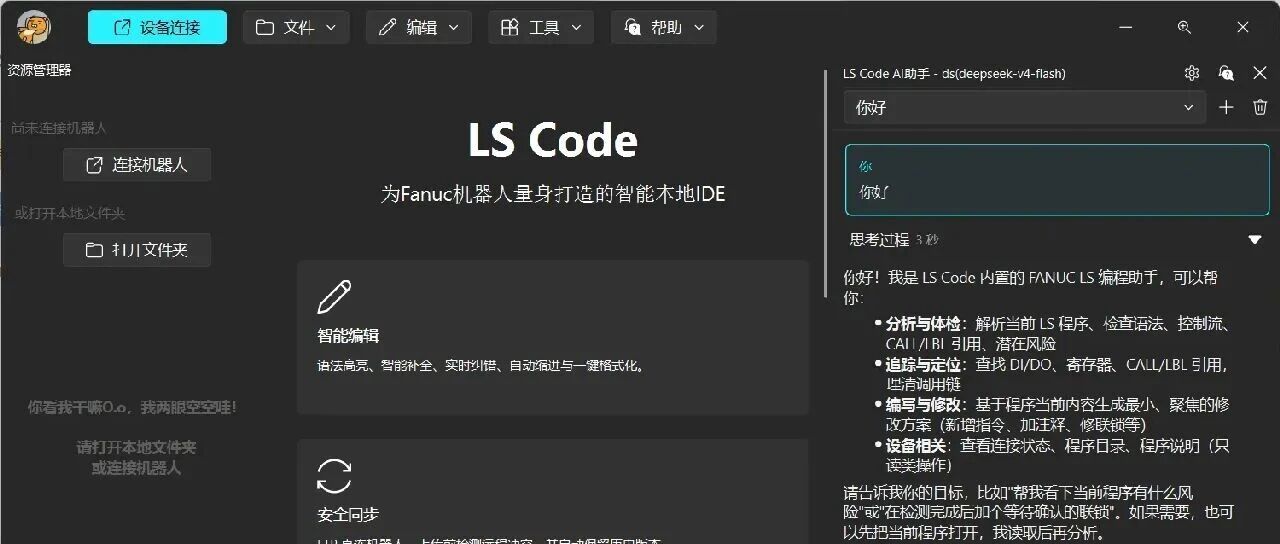This screenshot has height=544, width=1280.
Task: Click the 为Fanuc机器人量身打造 subtitle text
Action: point(553,194)
